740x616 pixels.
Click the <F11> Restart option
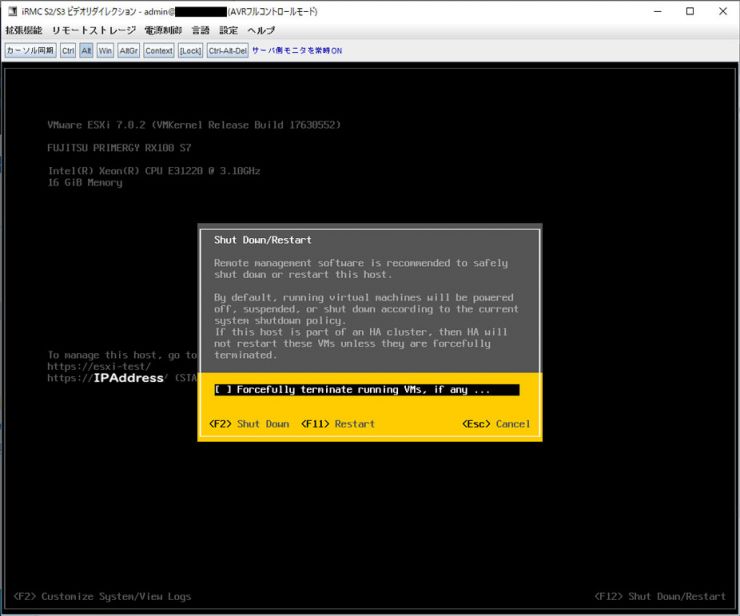[338, 424]
